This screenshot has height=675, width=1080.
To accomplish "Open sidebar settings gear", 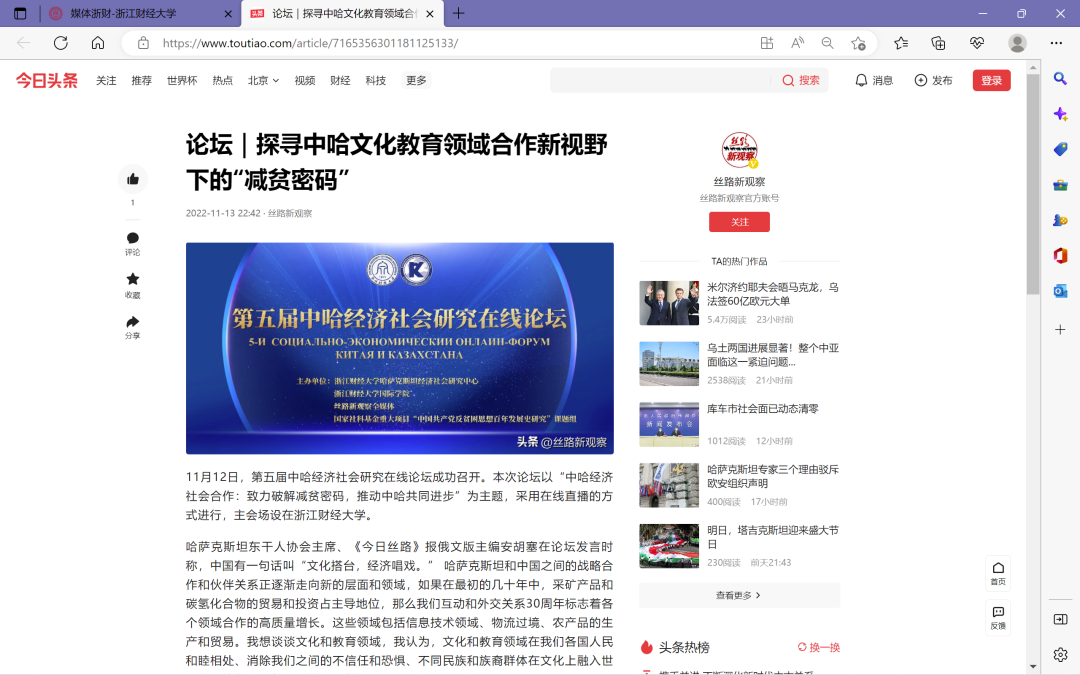I will click(1060, 654).
